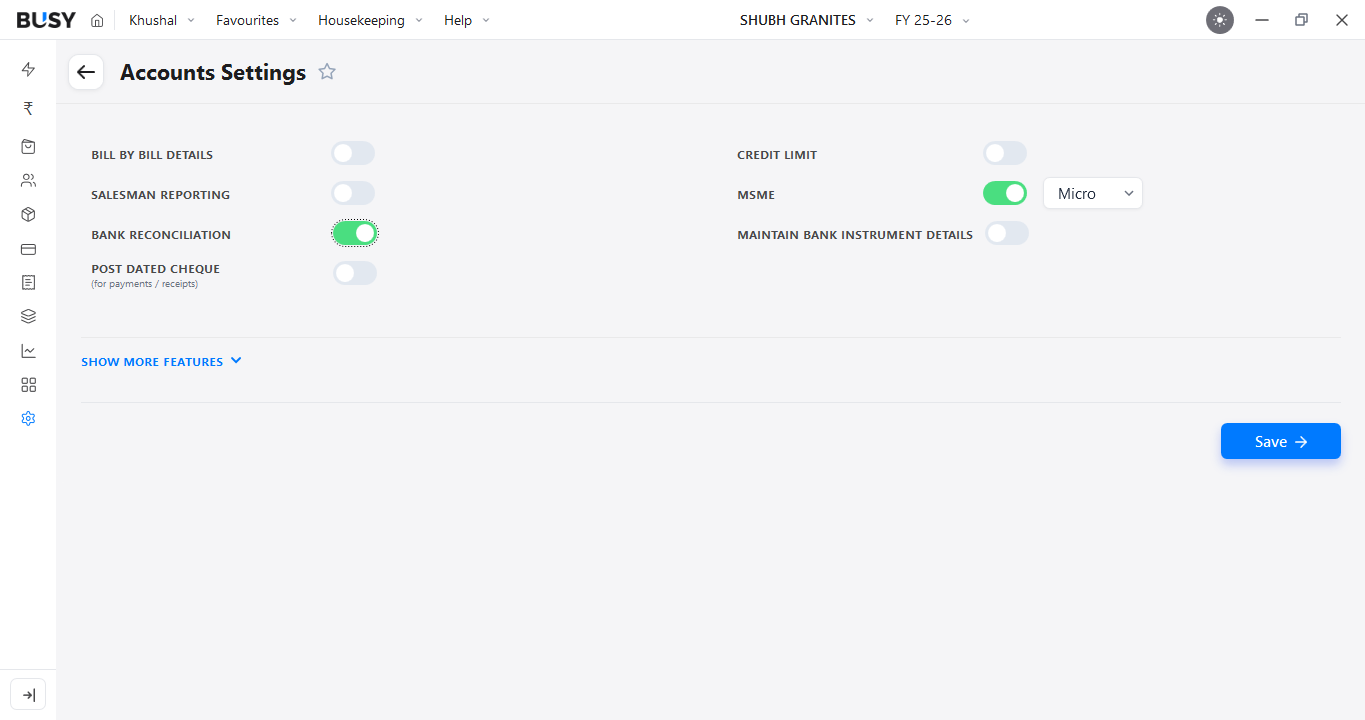The height and width of the screenshot is (720, 1365).
Task: Open the settings gear sidebar icon
Action: 28,419
